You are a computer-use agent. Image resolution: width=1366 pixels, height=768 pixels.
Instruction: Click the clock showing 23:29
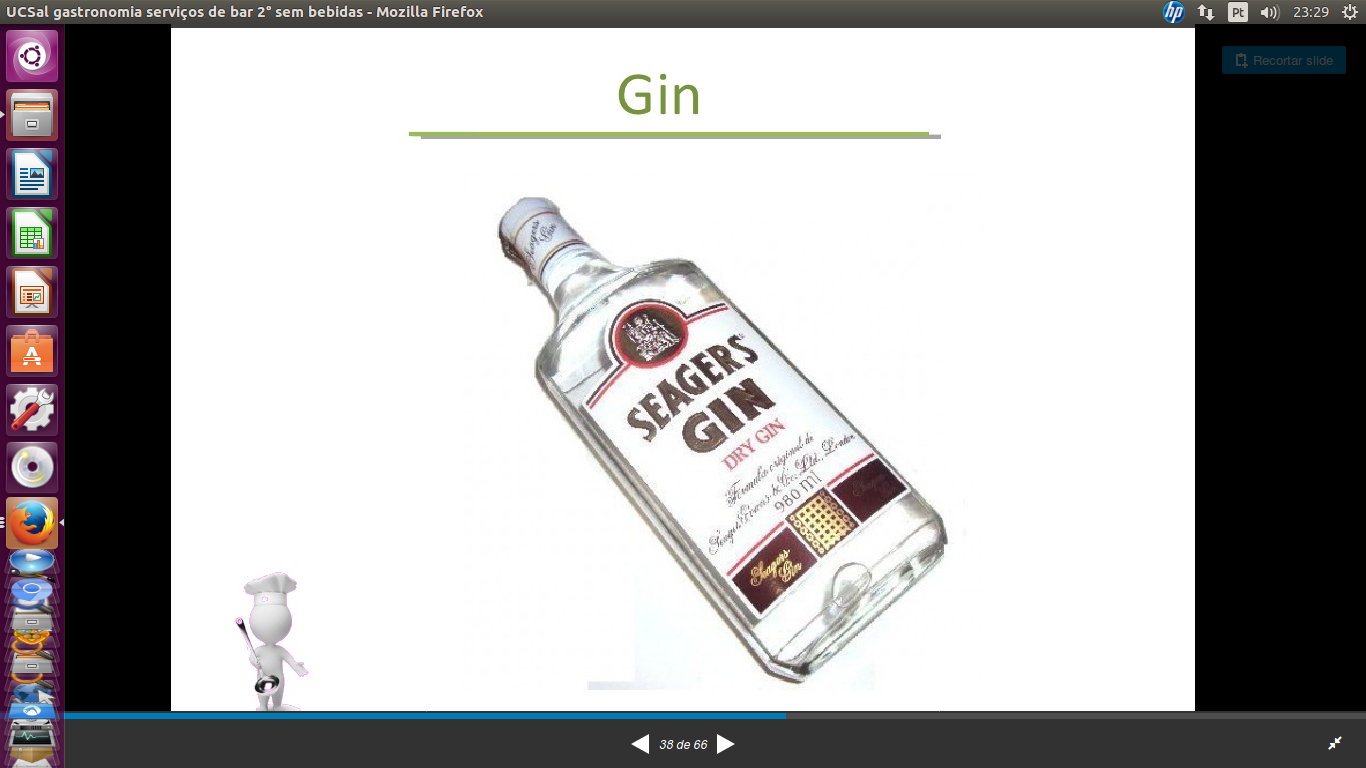[x=1310, y=12]
